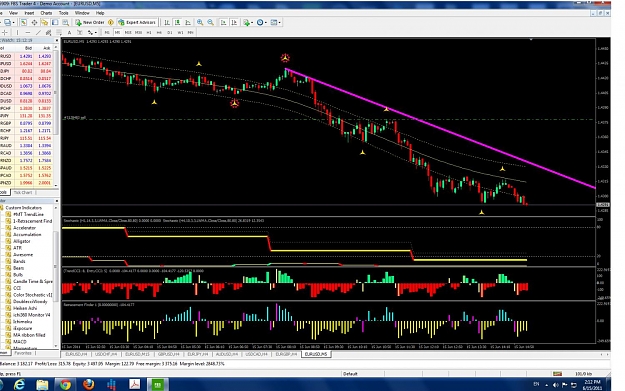The height and width of the screenshot is (391, 625).
Task: Toggle the Navigator window icon
Action: tap(45, 22)
